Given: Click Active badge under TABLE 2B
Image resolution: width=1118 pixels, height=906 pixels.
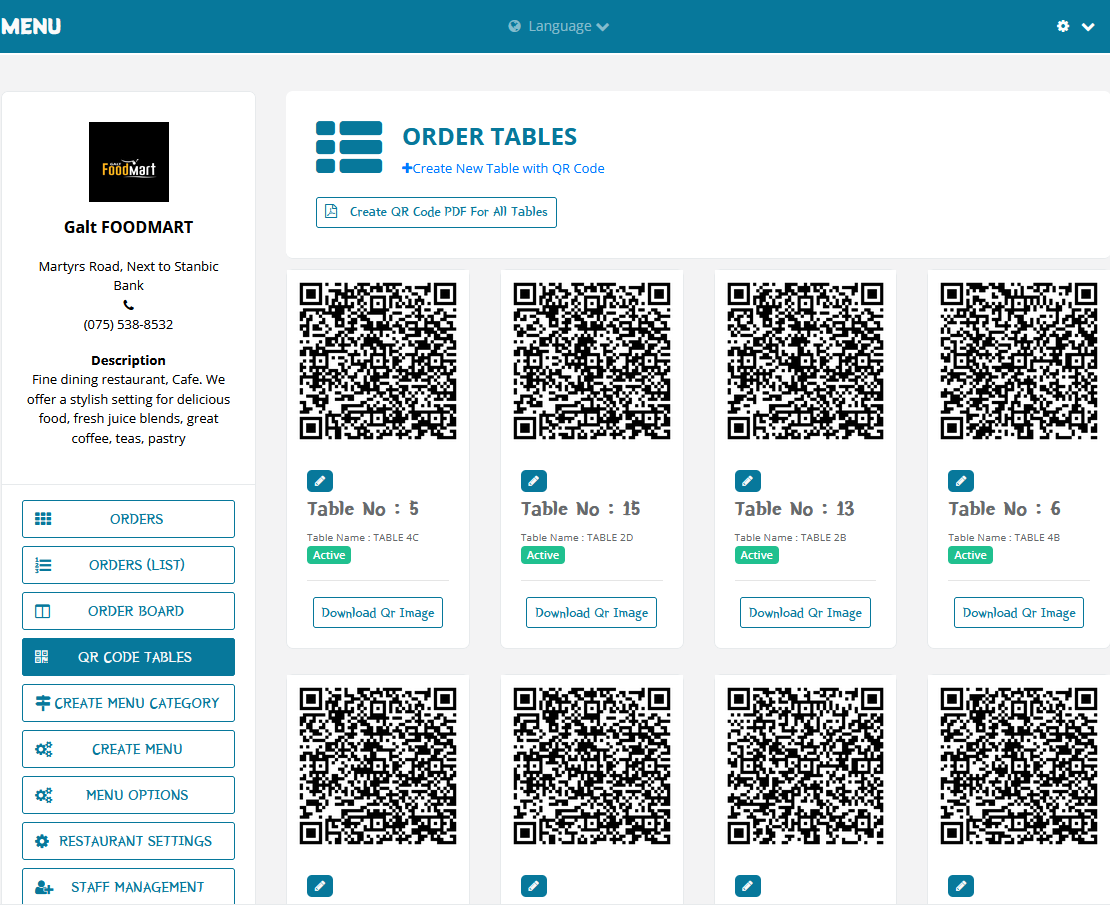Looking at the screenshot, I should pos(757,555).
